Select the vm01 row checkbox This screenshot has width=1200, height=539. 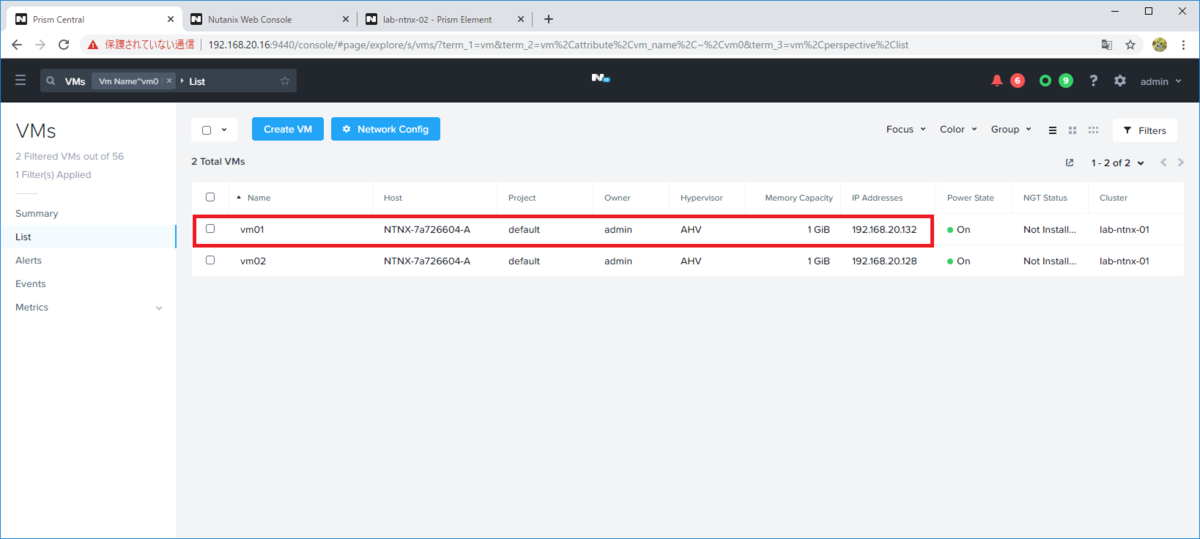coord(210,229)
